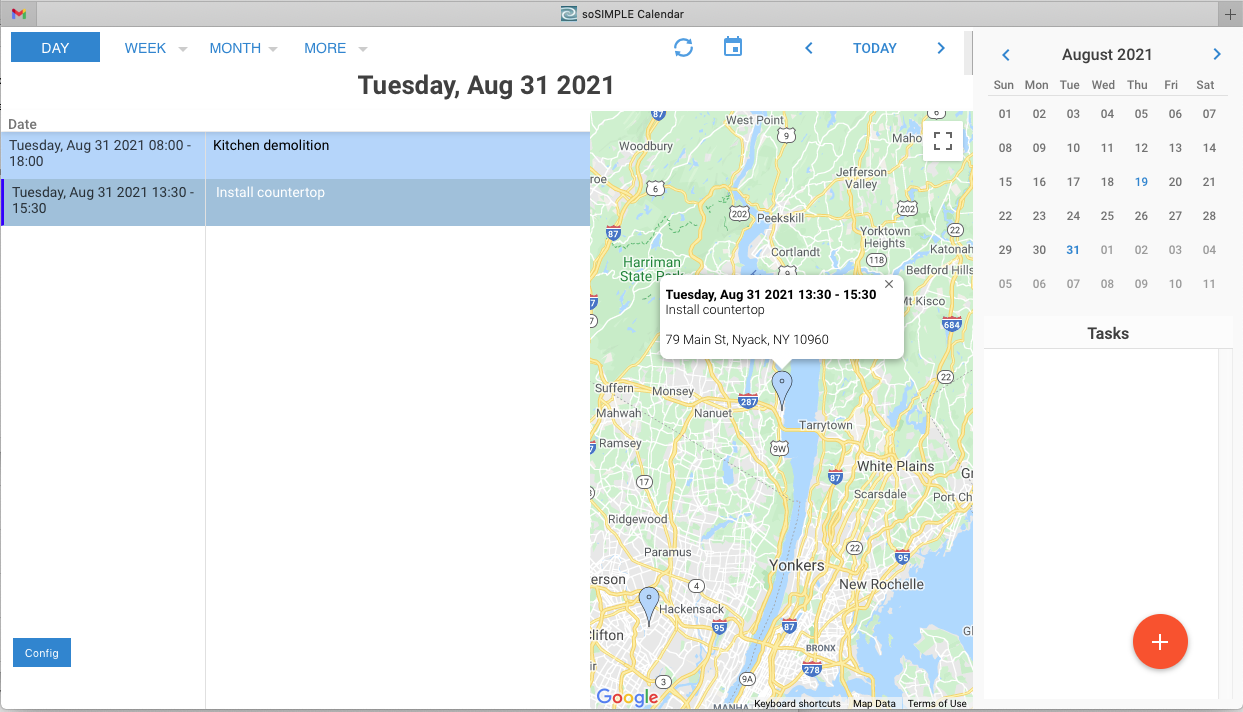
Task: Go to previous day arrow in toolbar
Action: point(809,48)
